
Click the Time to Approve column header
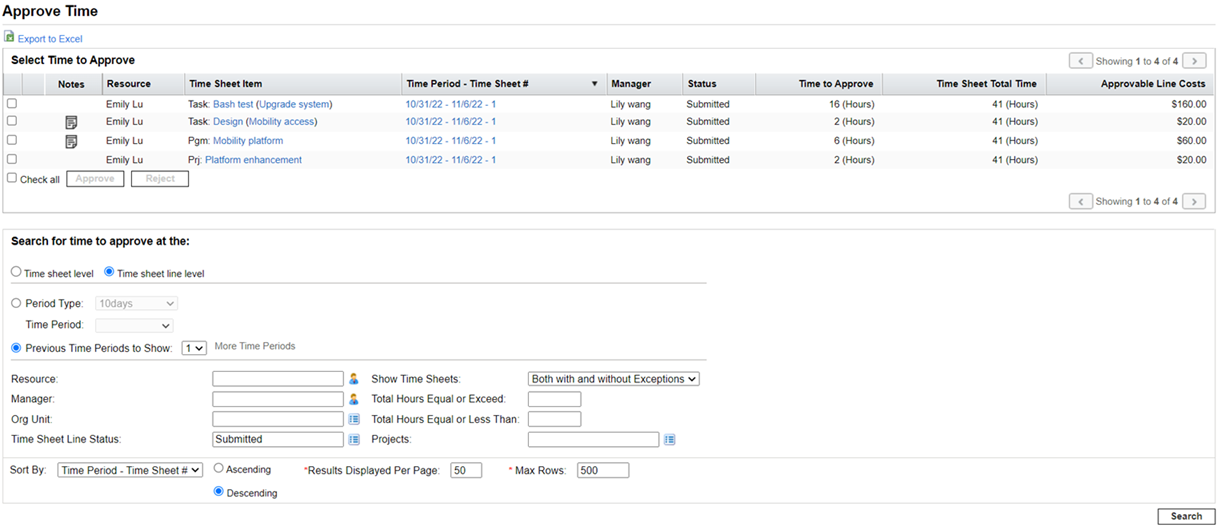coord(835,84)
